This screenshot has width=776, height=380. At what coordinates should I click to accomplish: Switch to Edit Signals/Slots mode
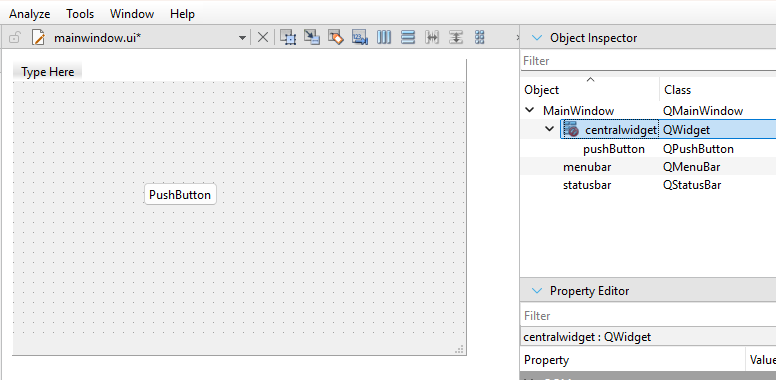click(x=312, y=37)
